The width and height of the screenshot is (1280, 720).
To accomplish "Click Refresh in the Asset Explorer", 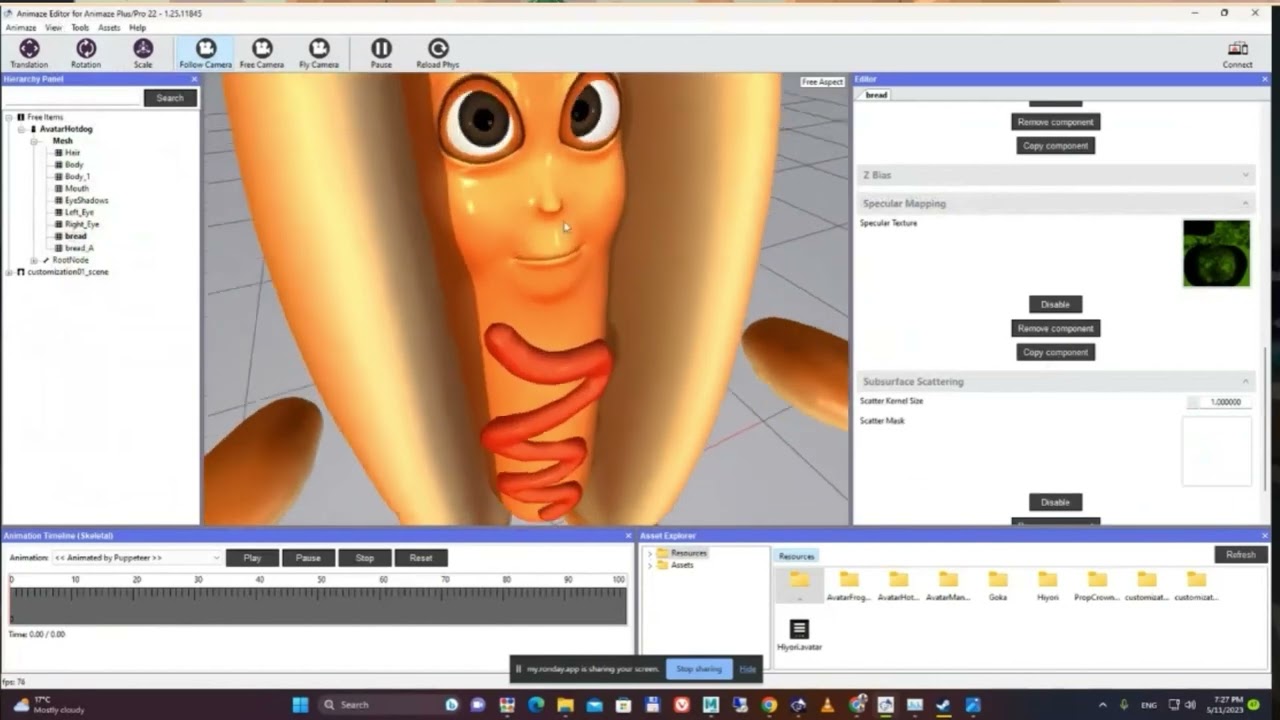I will [x=1241, y=555].
